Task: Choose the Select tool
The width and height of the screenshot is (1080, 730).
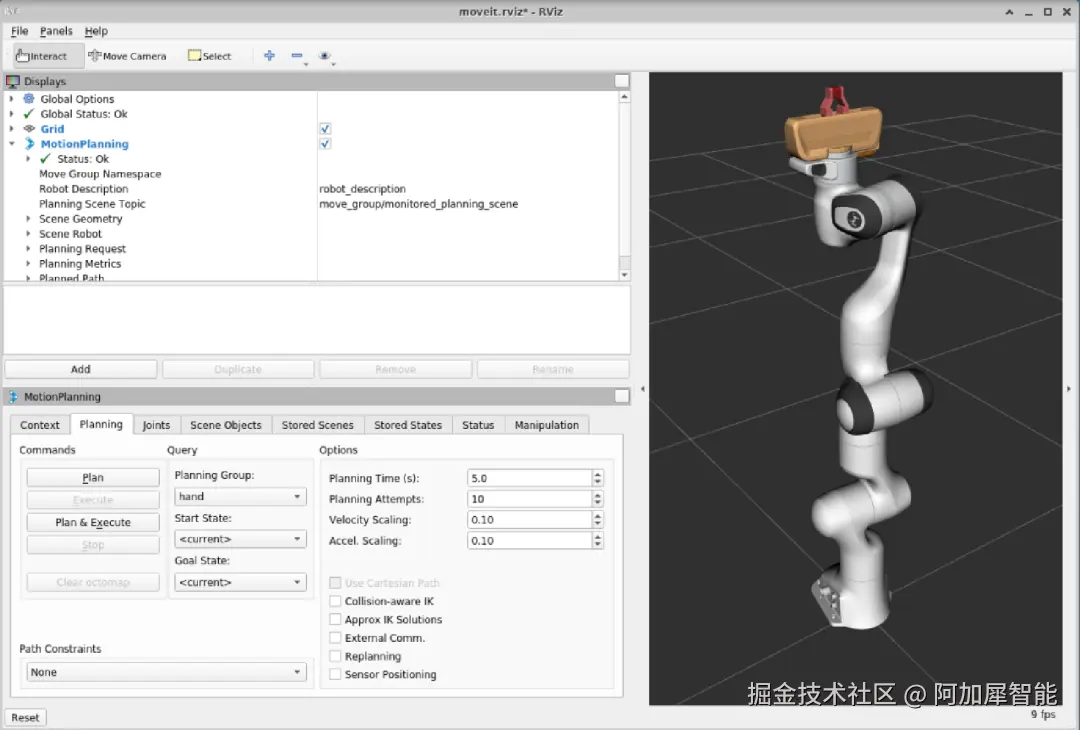Action: coord(210,56)
